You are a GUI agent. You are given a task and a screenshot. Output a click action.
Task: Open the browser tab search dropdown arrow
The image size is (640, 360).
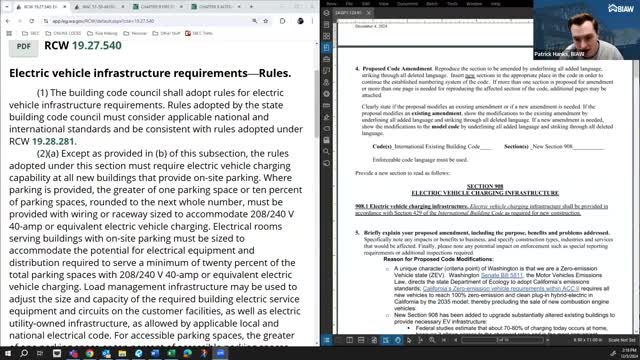[x=7, y=7]
